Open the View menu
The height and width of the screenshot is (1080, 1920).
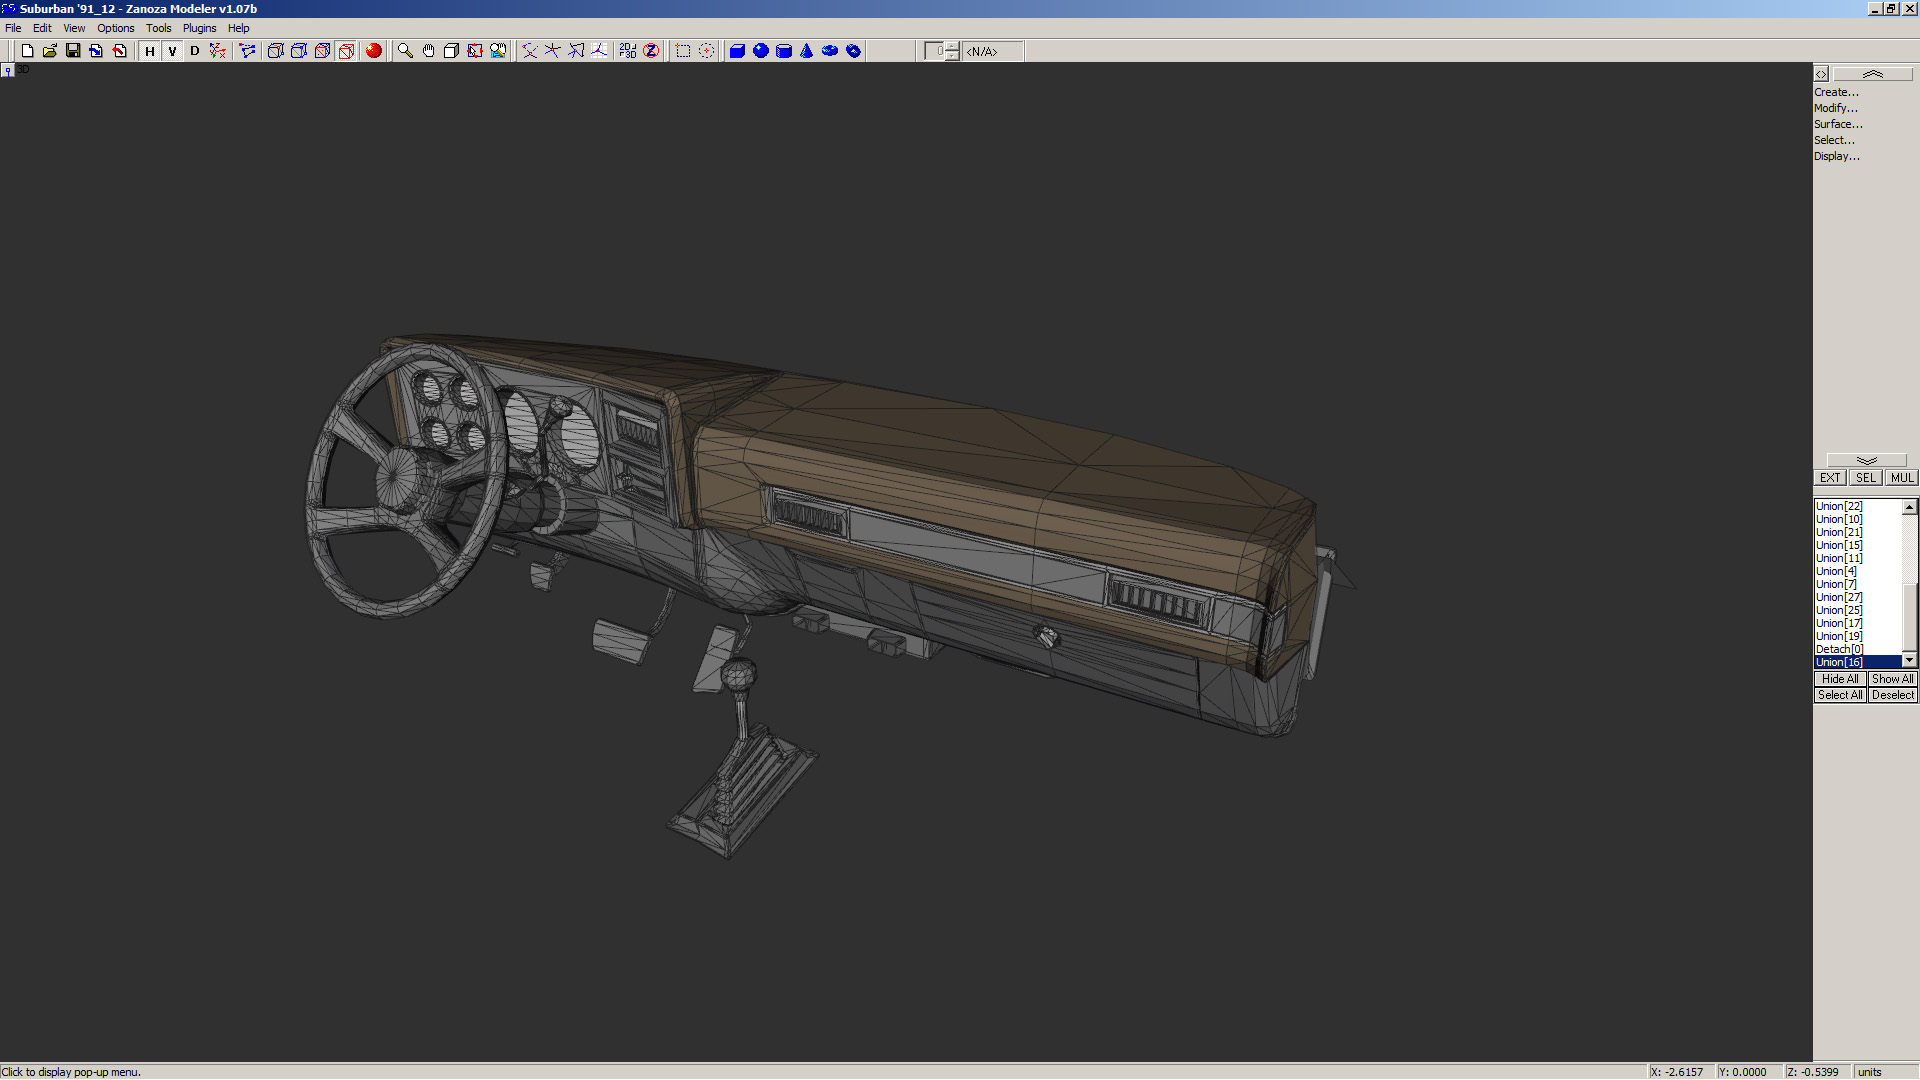pyautogui.click(x=74, y=28)
